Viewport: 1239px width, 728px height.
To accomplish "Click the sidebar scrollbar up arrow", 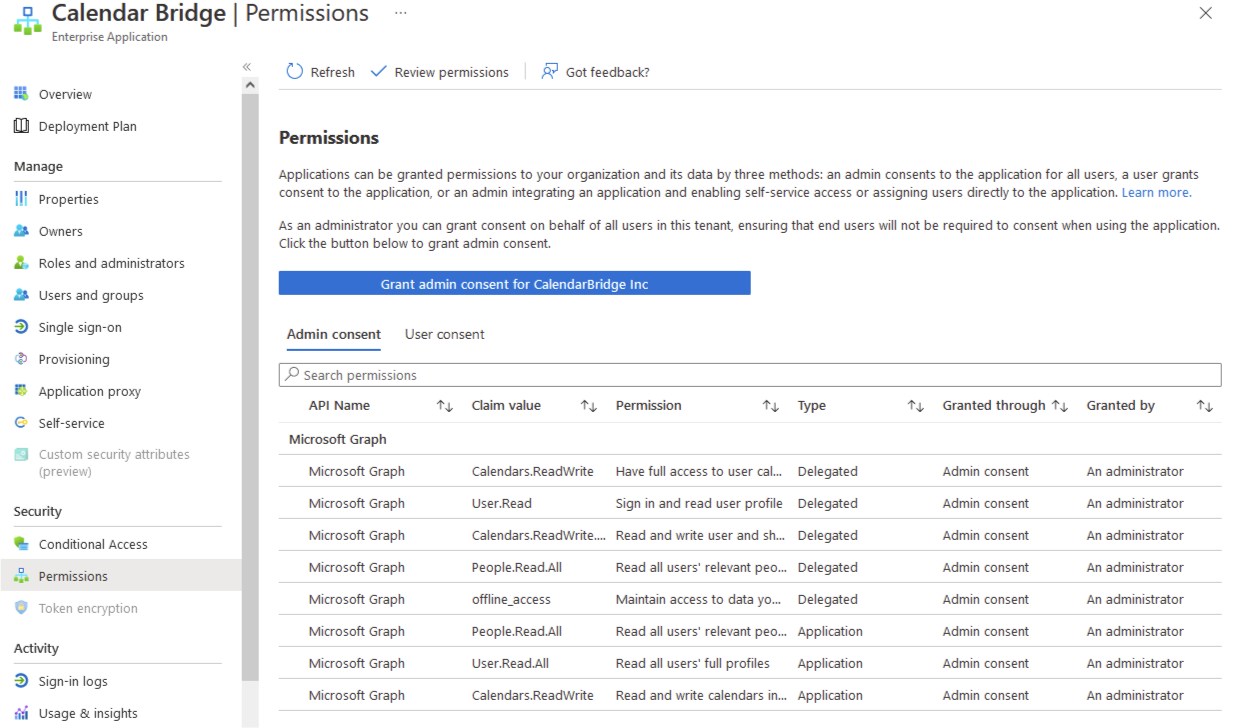I will 250,85.
